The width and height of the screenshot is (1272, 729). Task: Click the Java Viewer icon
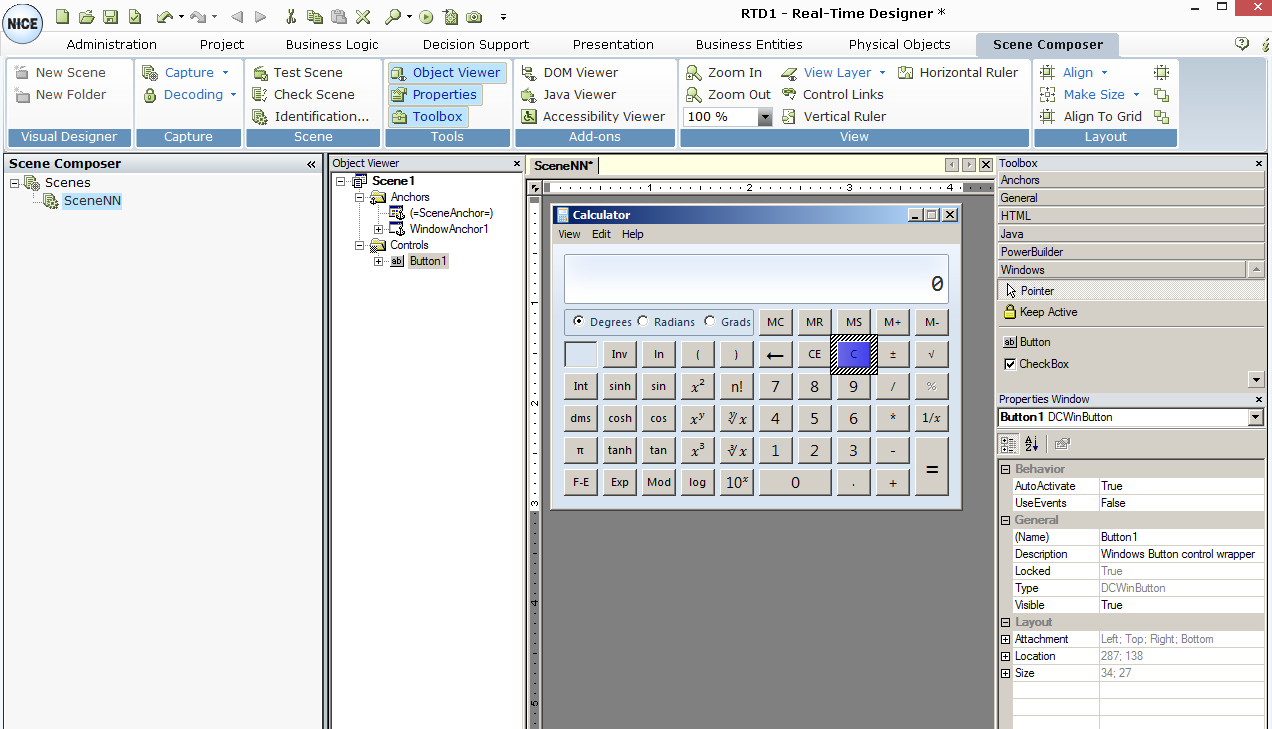529,95
